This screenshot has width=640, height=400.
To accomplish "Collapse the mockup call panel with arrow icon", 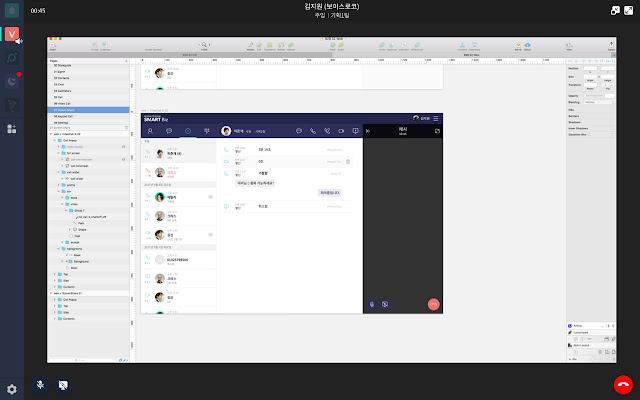I will point(368,131).
